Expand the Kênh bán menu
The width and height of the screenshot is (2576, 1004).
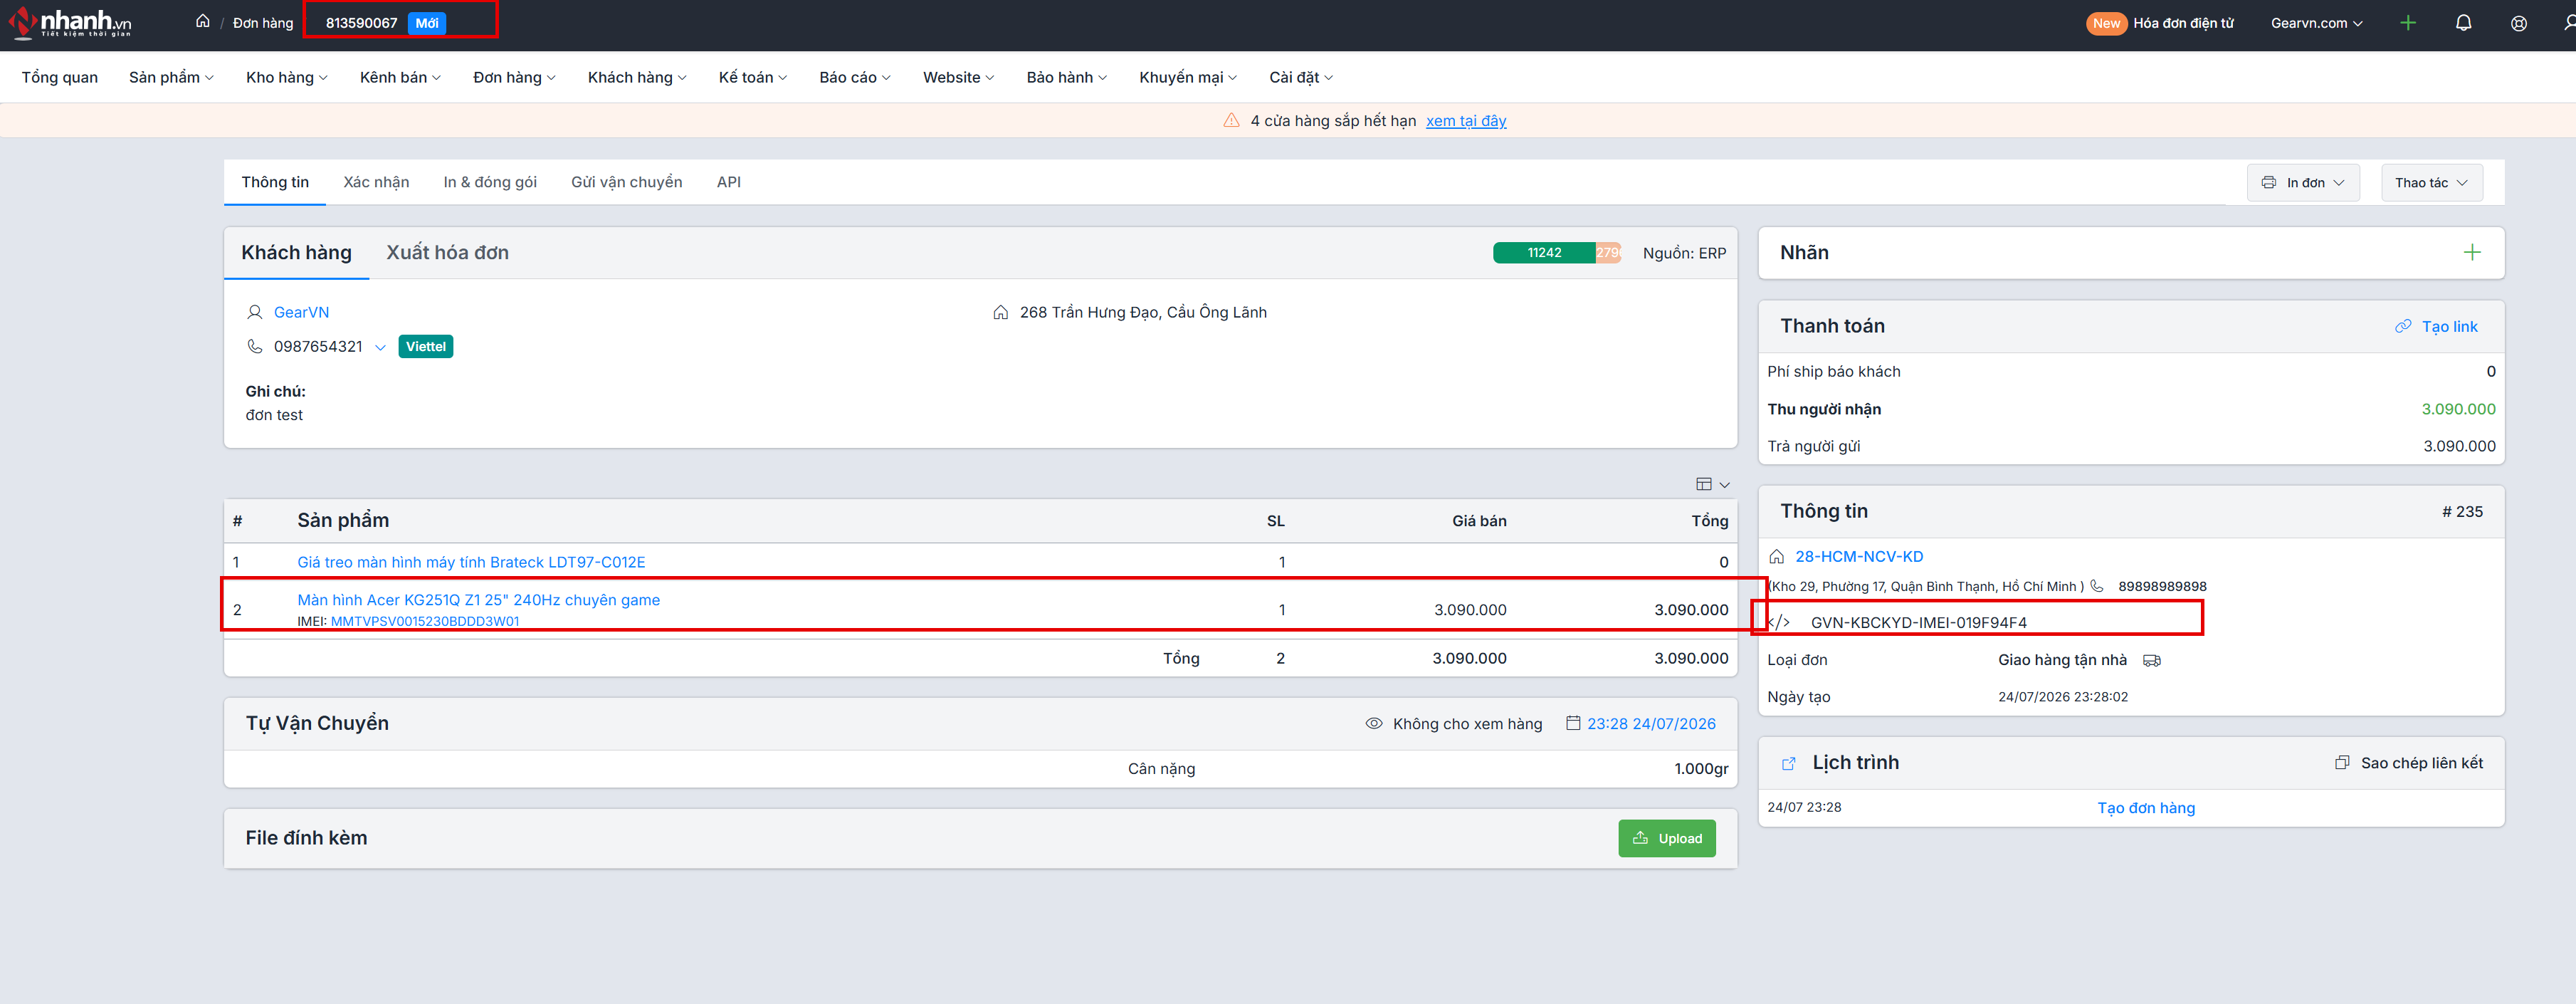point(400,78)
